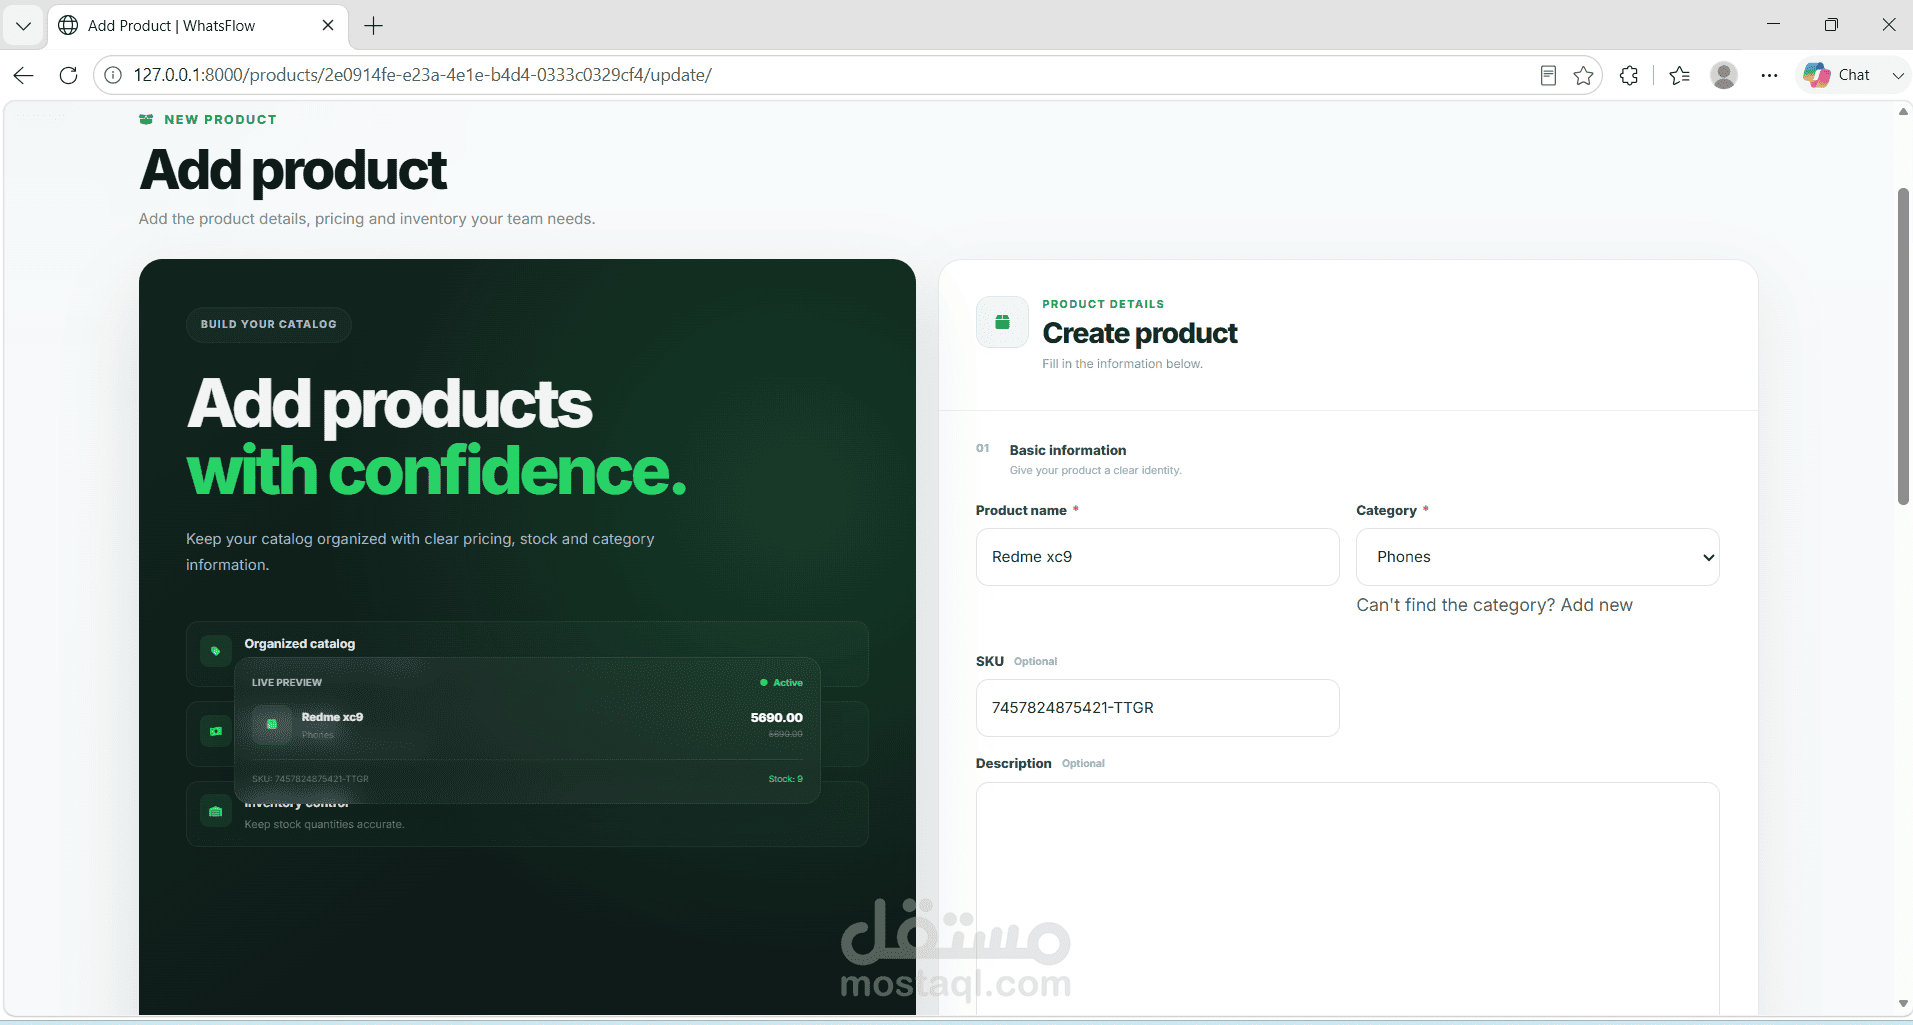Click the Basic information section heading
The height and width of the screenshot is (1025, 1913).
click(1068, 450)
